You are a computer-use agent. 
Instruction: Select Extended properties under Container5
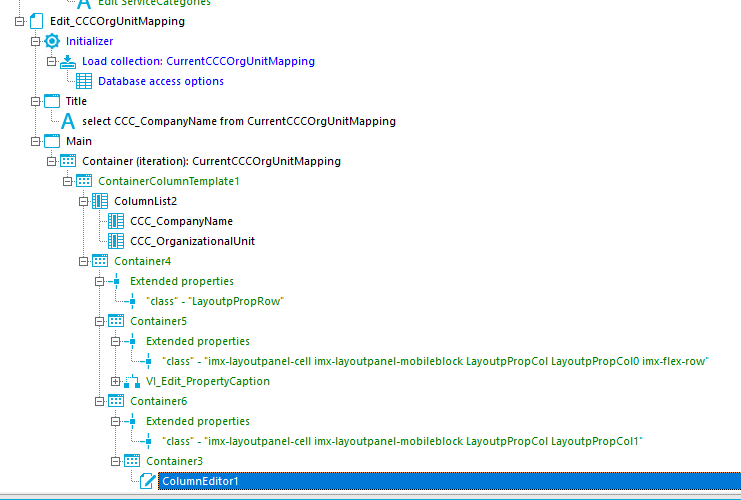(198, 341)
